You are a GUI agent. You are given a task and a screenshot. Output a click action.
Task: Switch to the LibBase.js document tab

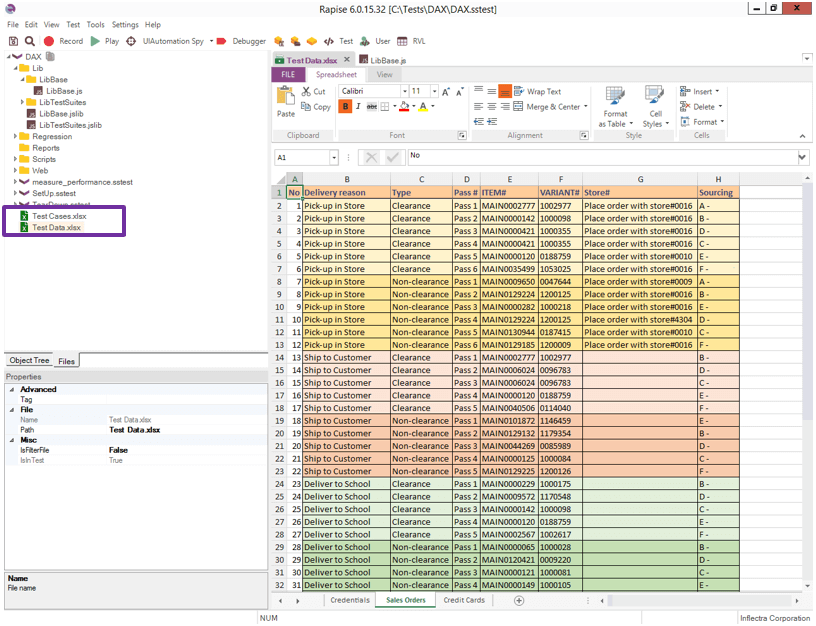pos(383,60)
